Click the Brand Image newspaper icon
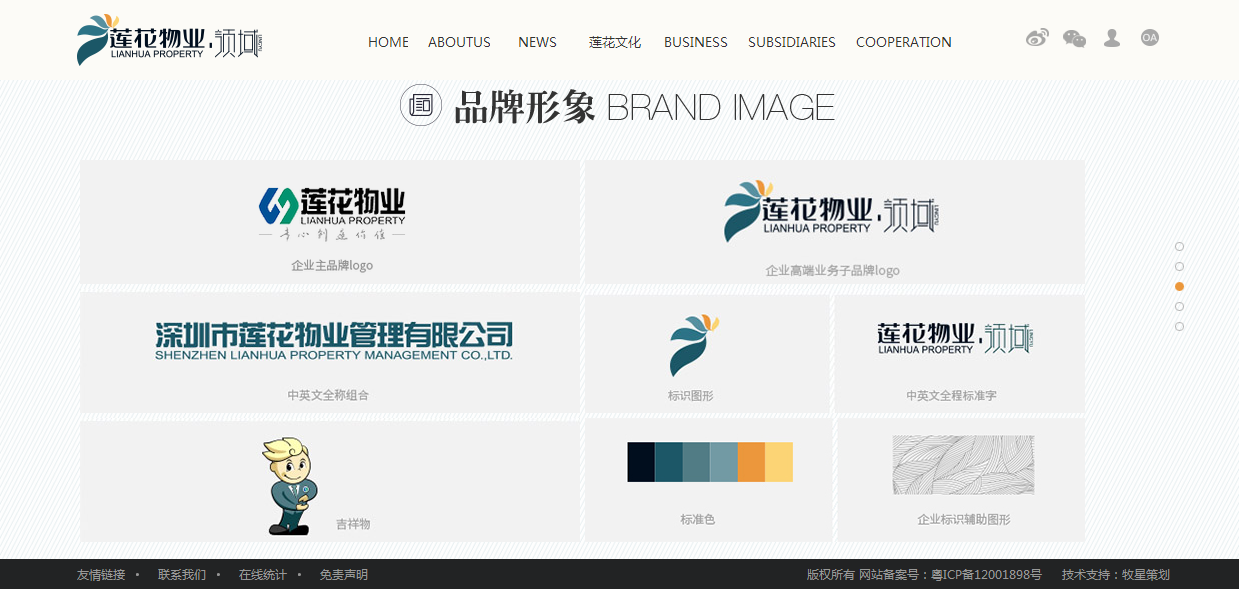The width and height of the screenshot is (1239, 589). pyautogui.click(x=421, y=105)
